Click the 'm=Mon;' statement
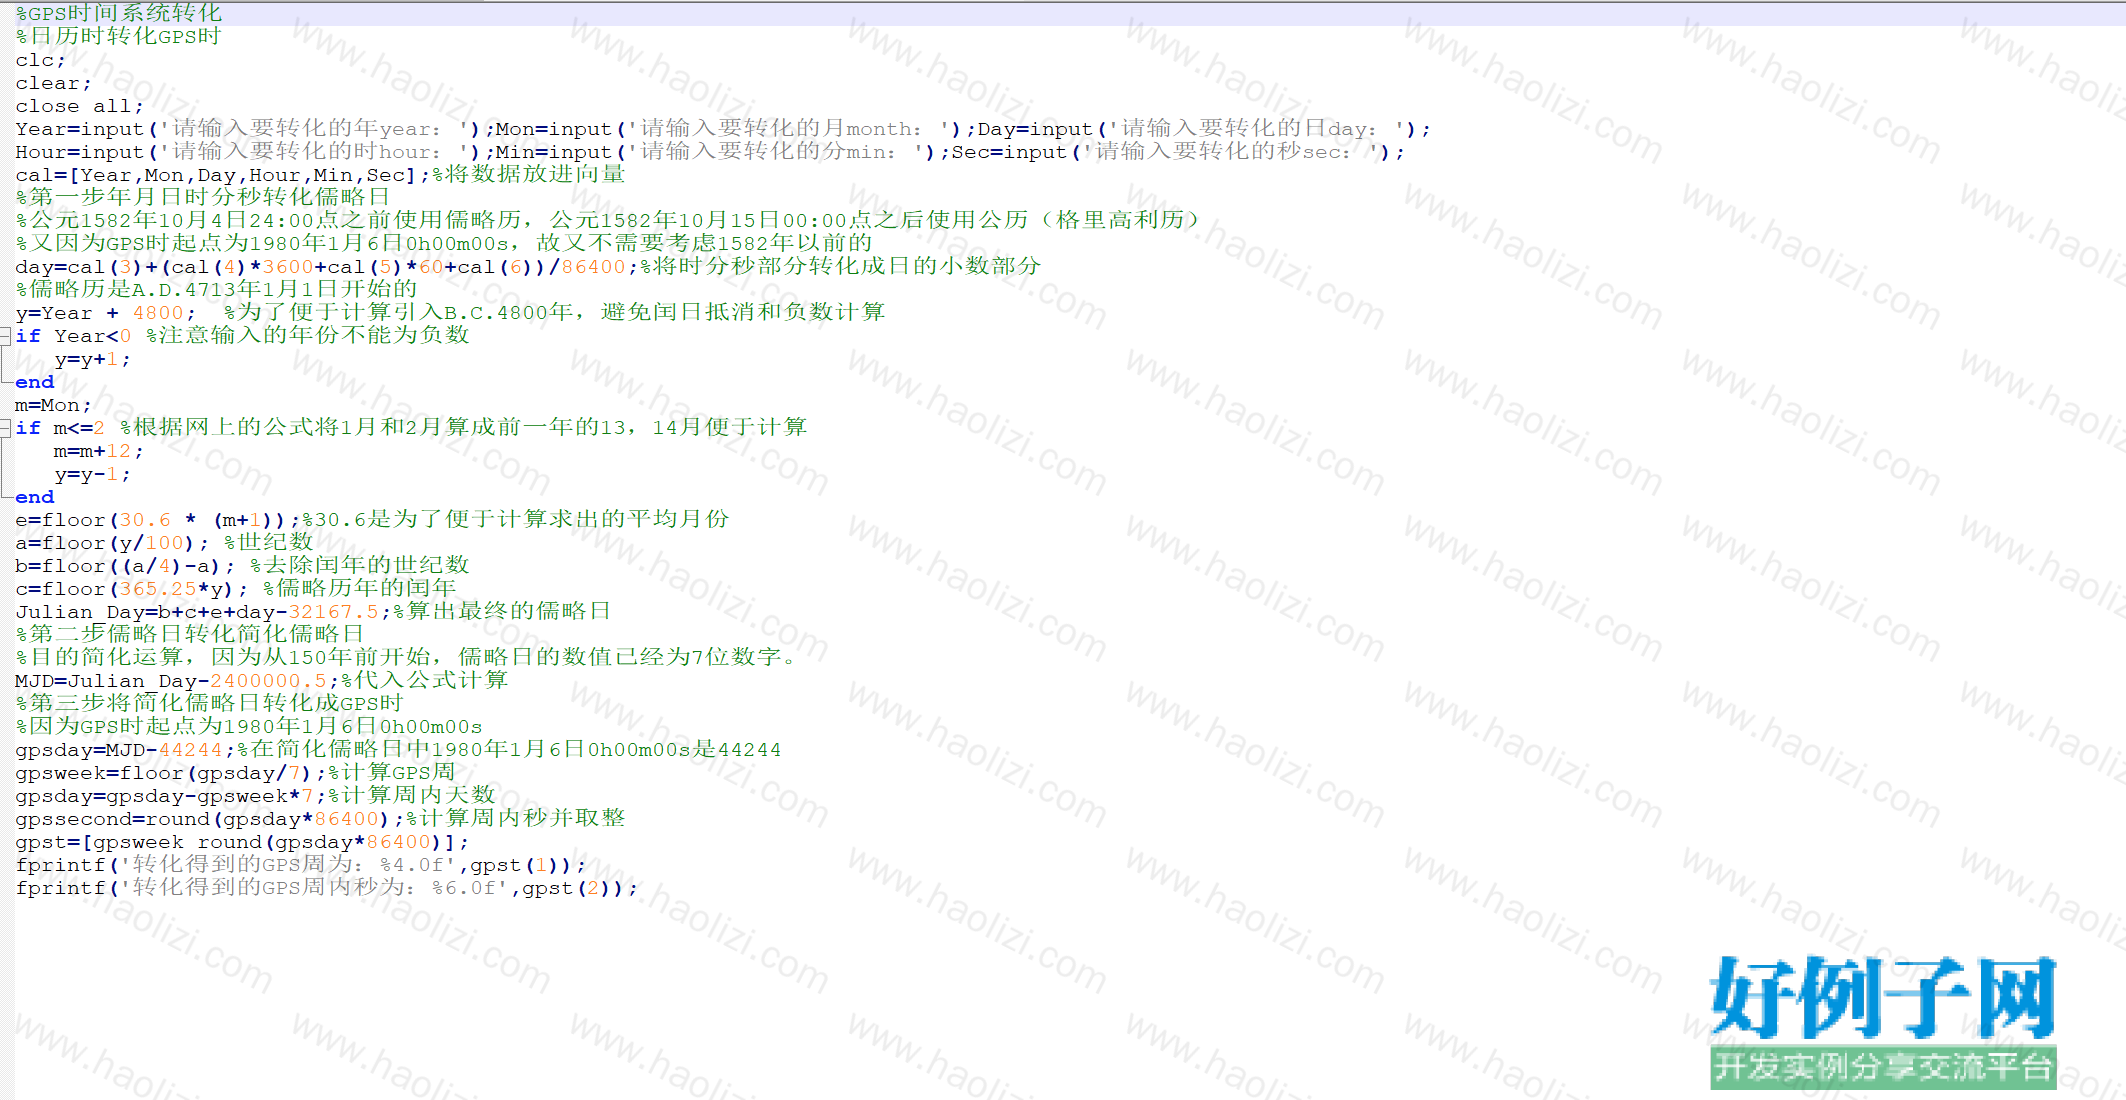This screenshot has height=1100, width=2126. 54,405
